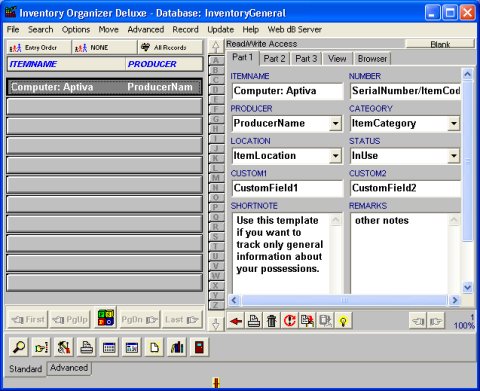Click the copy record icon with red mark
480x391 pixels.
click(x=307, y=321)
